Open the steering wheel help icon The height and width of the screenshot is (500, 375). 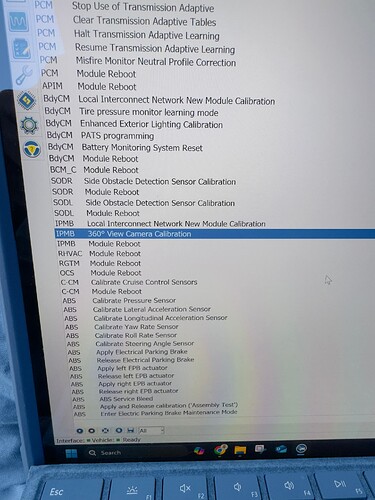point(32,149)
